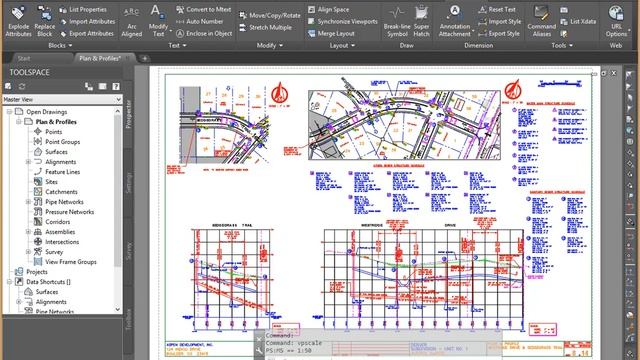Click Synchronize Viewports
The image size is (640, 360).
coord(342,22)
